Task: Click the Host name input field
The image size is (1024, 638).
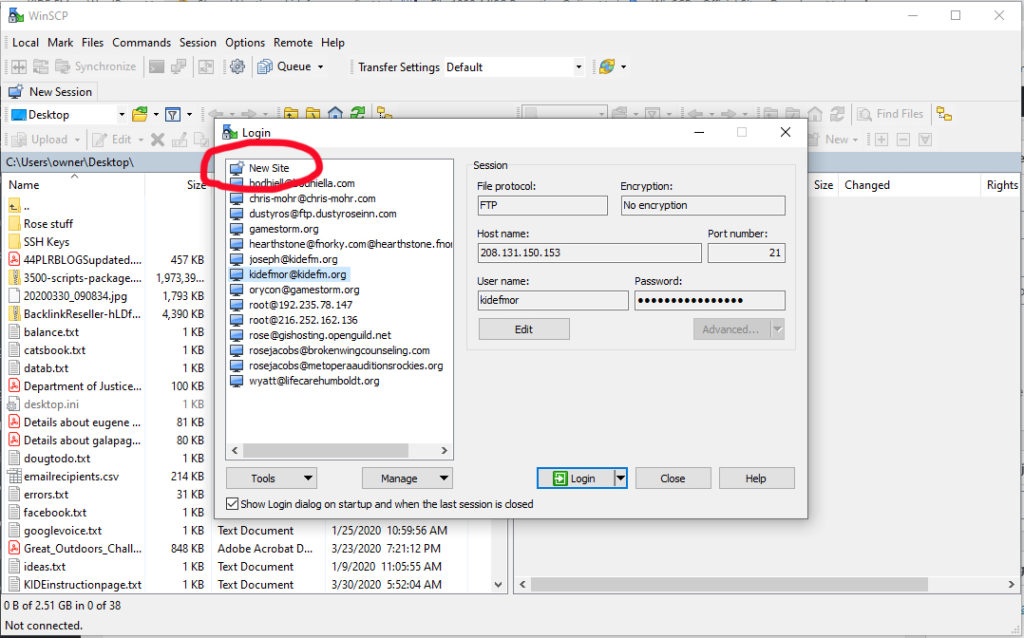Action: pyautogui.click(x=590, y=253)
